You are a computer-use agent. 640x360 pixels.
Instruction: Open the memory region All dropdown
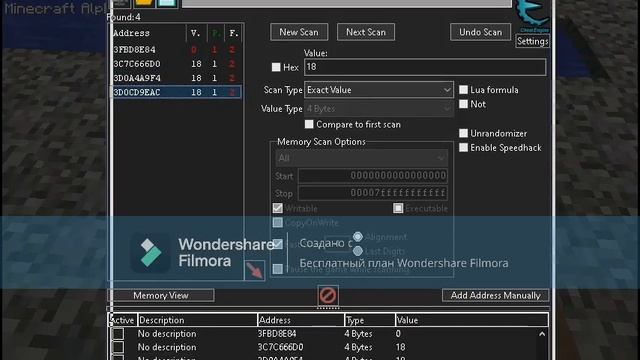(361, 158)
